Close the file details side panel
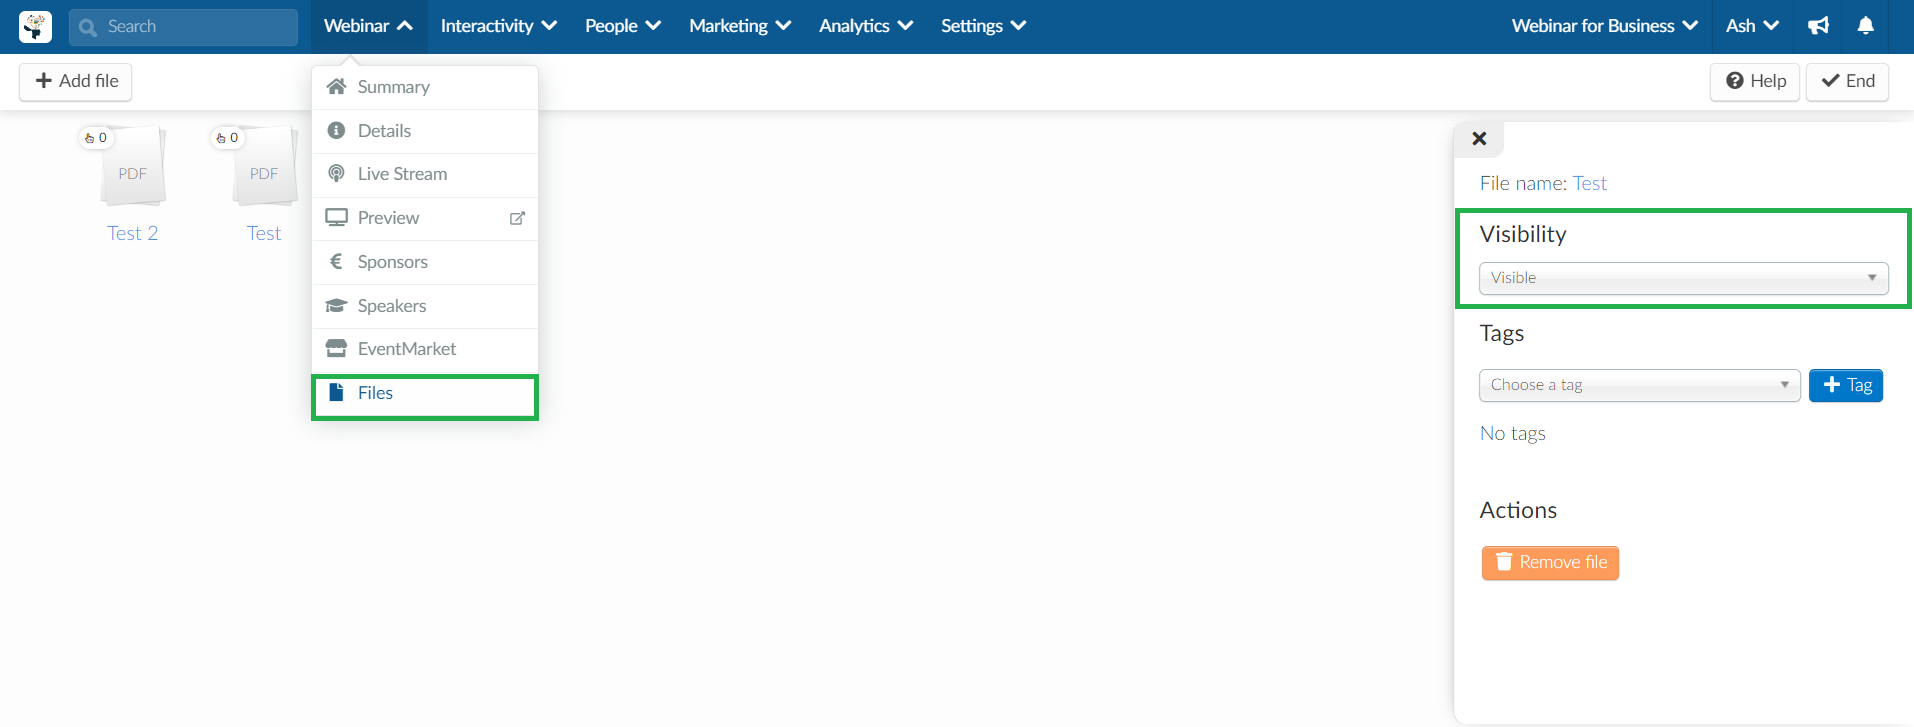Image resolution: width=1914 pixels, height=727 pixels. click(x=1479, y=139)
